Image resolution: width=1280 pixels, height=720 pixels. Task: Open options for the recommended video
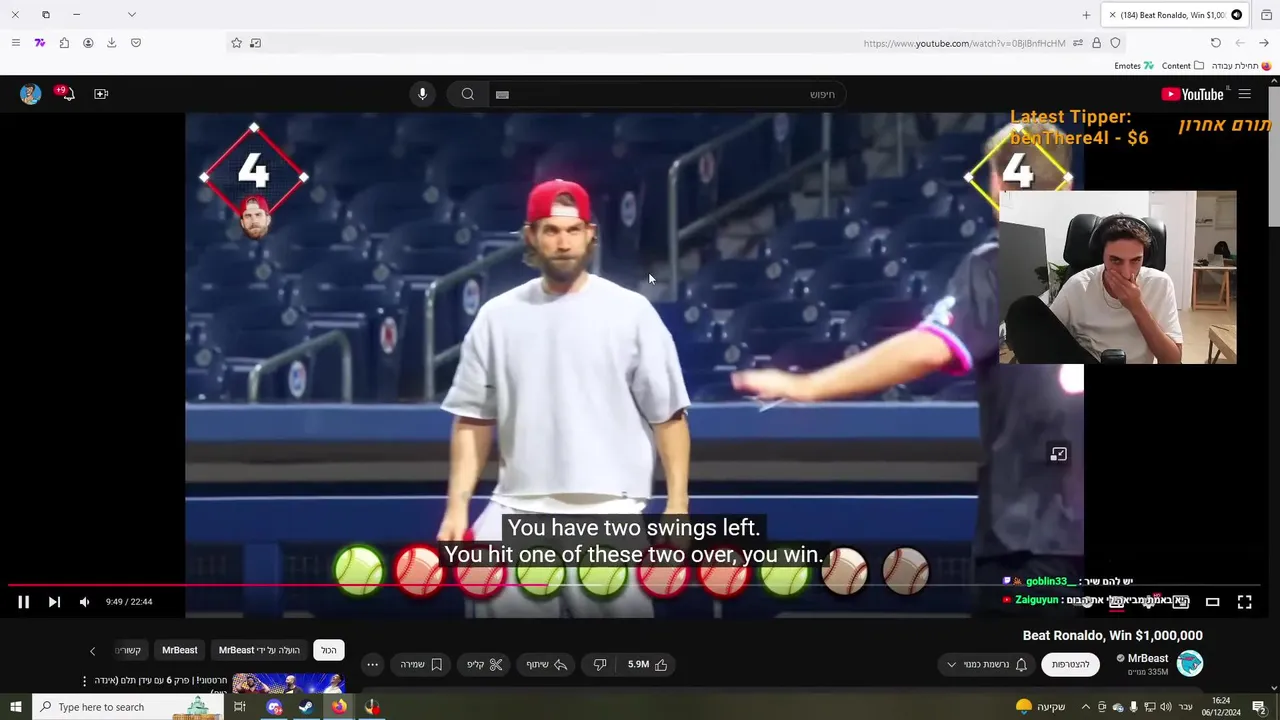pyautogui.click(x=85, y=681)
